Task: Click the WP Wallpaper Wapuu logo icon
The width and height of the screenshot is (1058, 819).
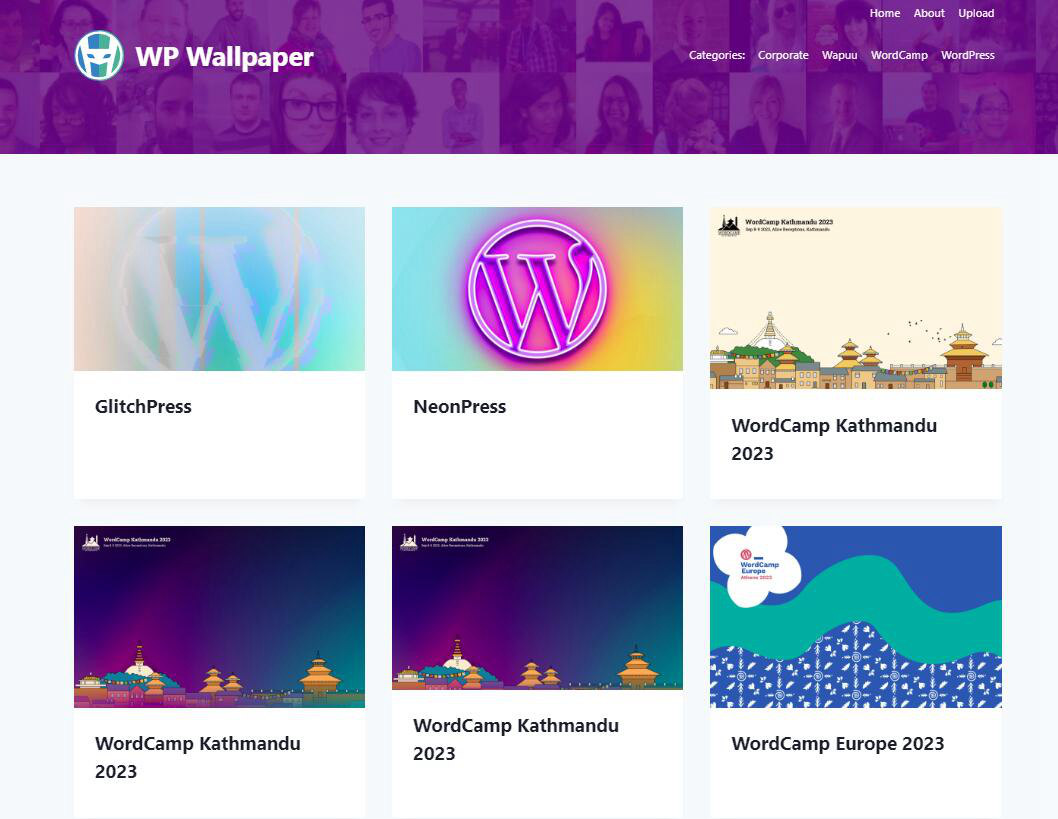Action: [99, 55]
